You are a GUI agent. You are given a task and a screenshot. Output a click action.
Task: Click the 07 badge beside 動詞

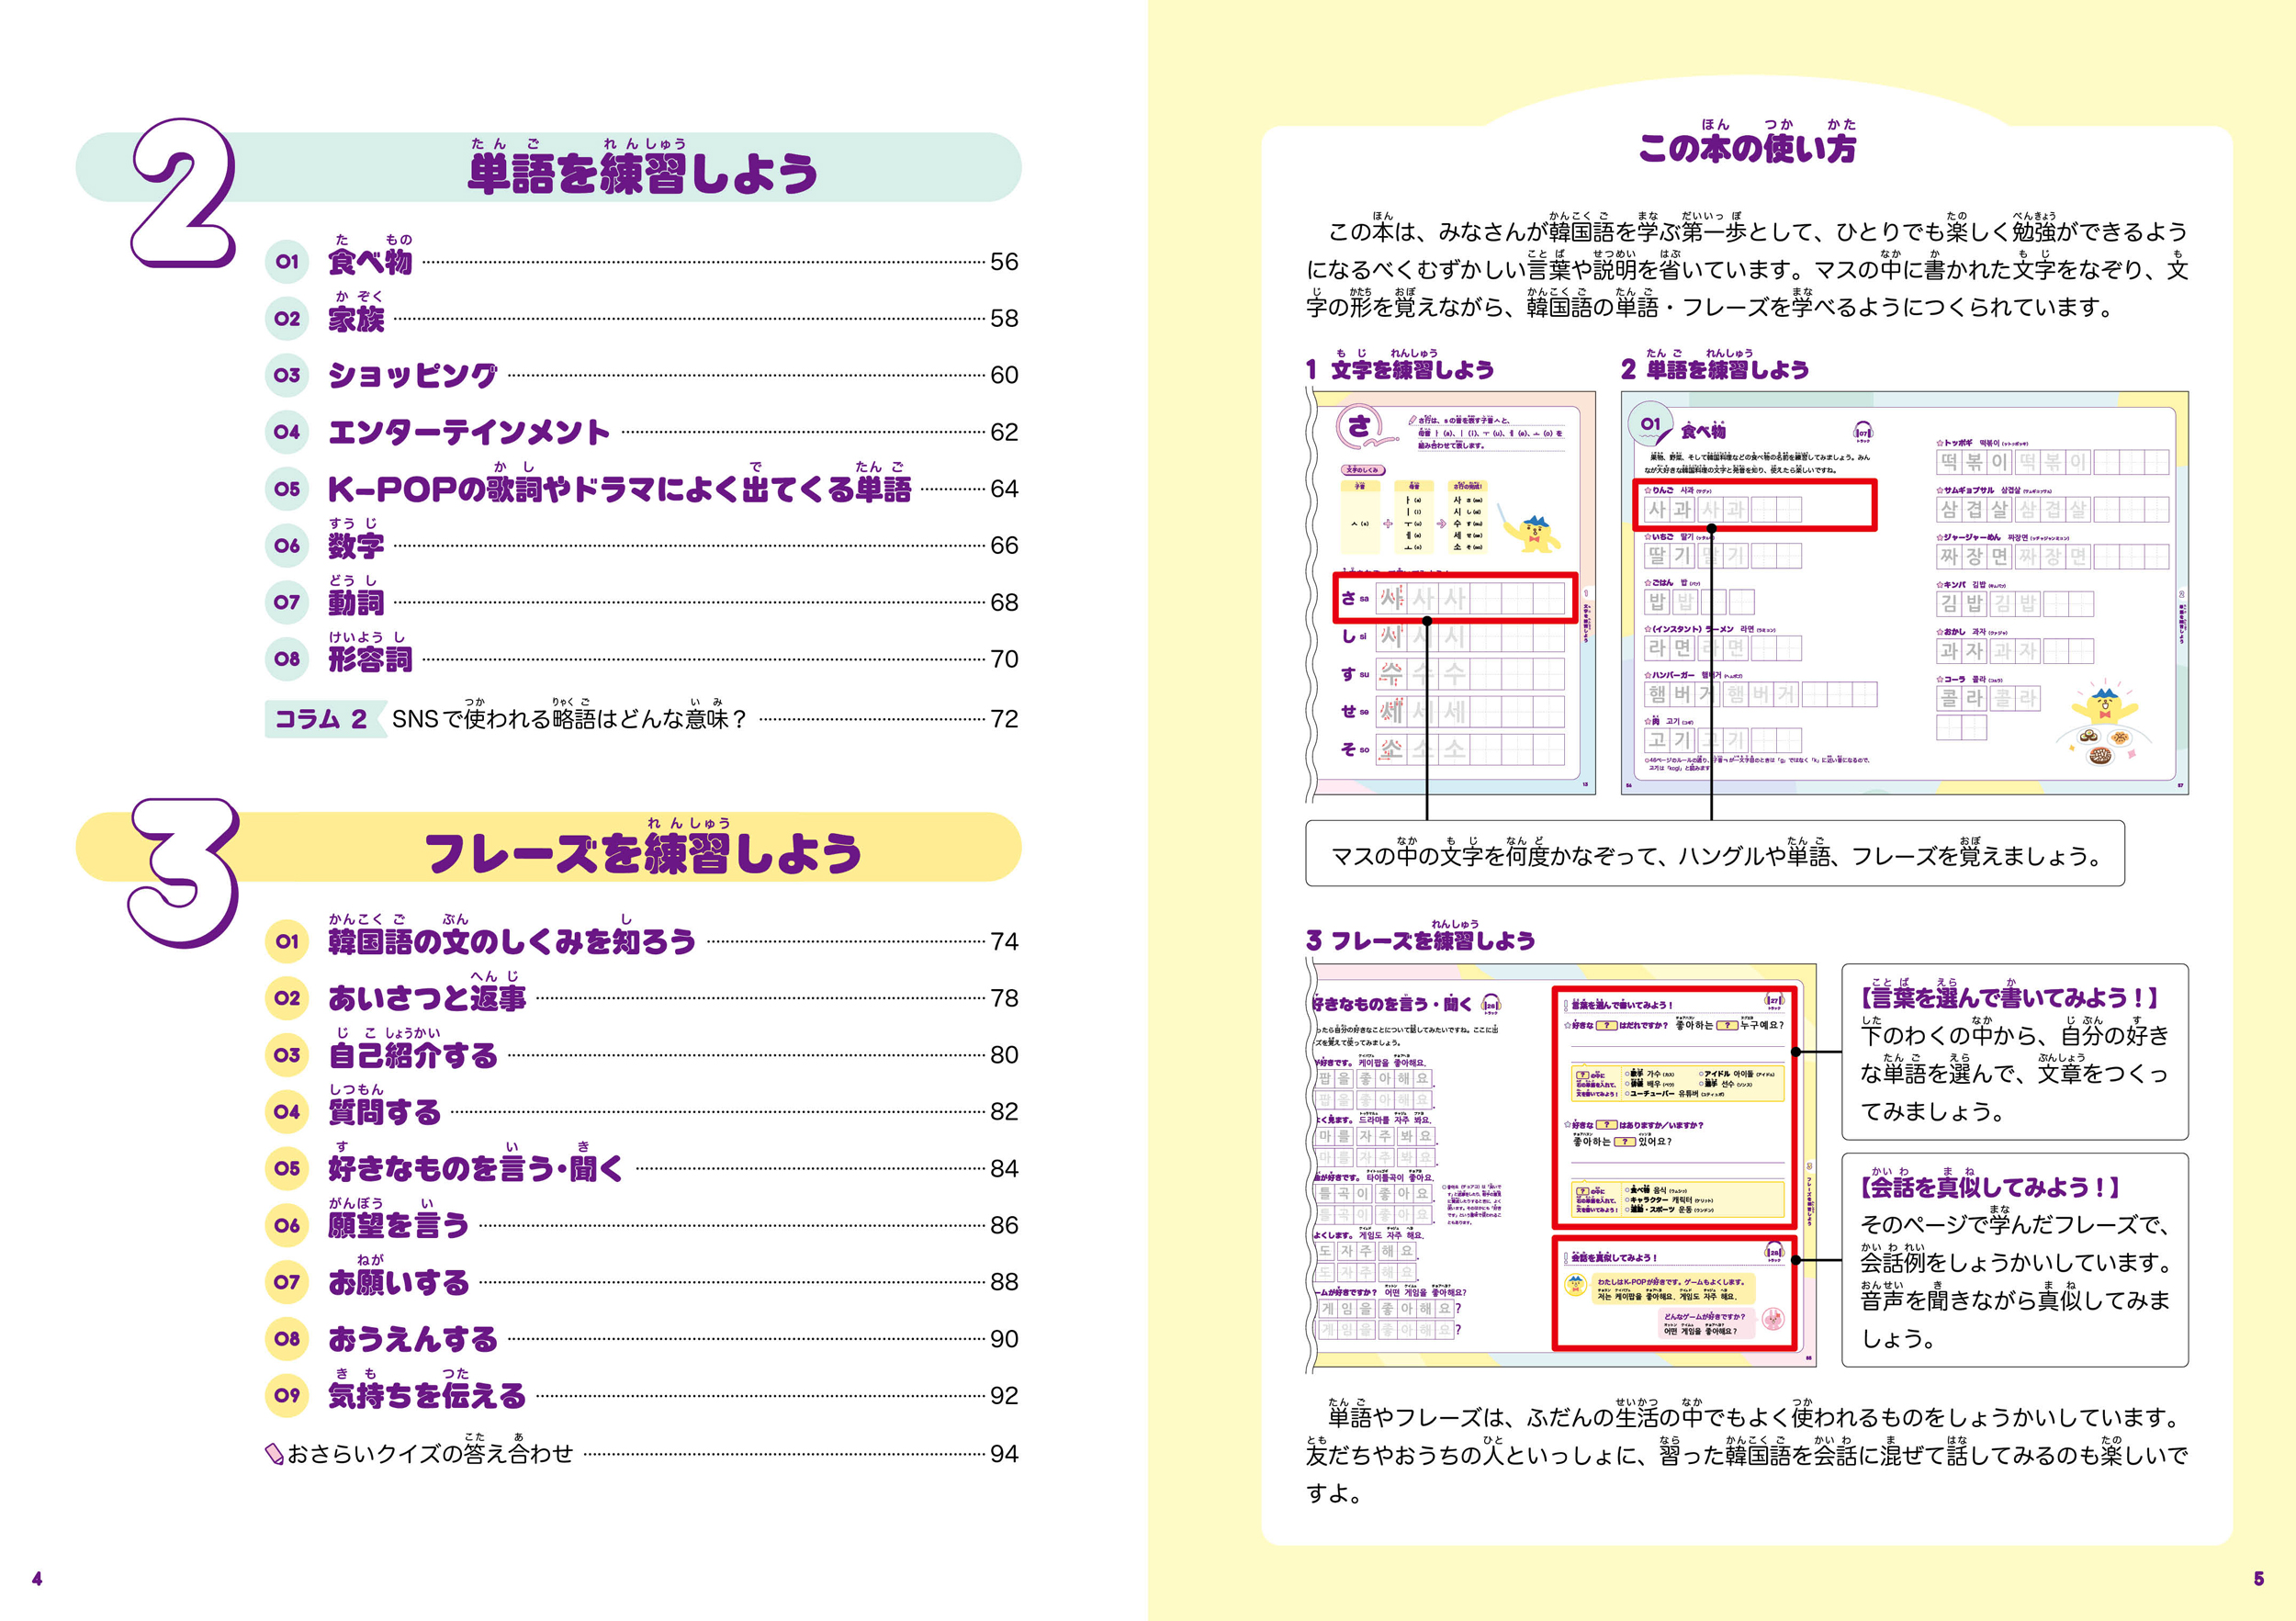(287, 602)
